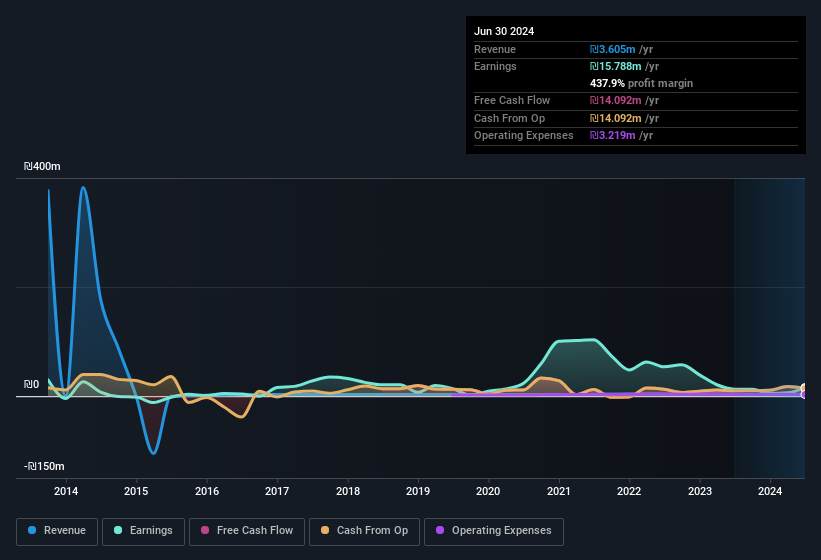Toggle Free Cash Flow legend item

pos(246,531)
